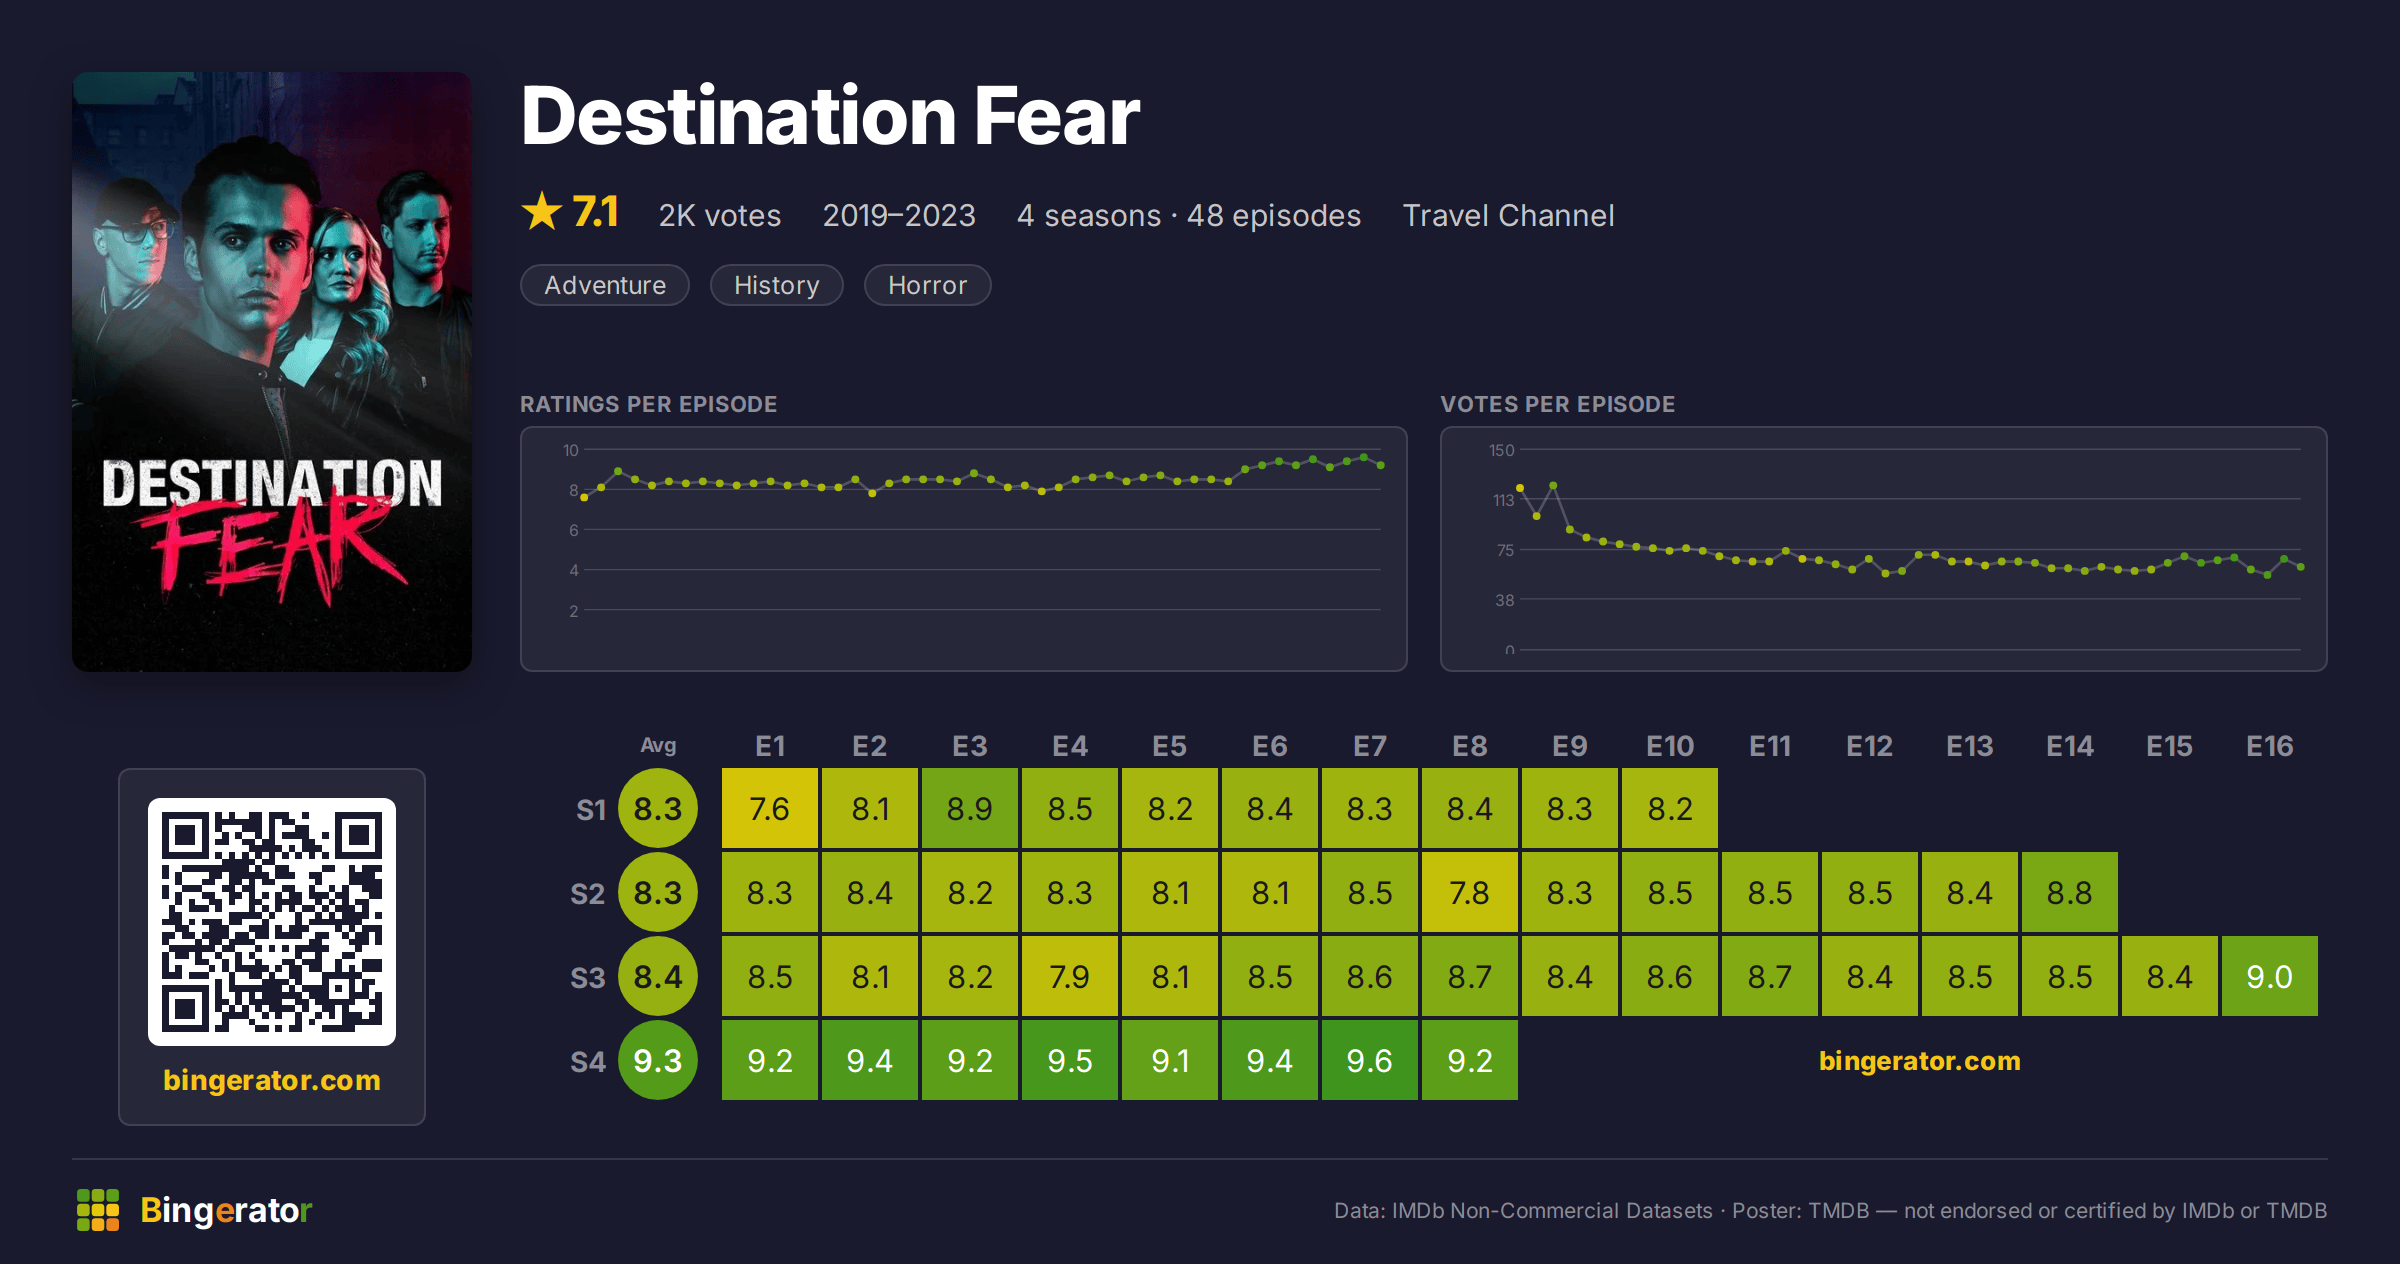Select the Horror genre tag
The image size is (2400, 1264).
(928, 285)
